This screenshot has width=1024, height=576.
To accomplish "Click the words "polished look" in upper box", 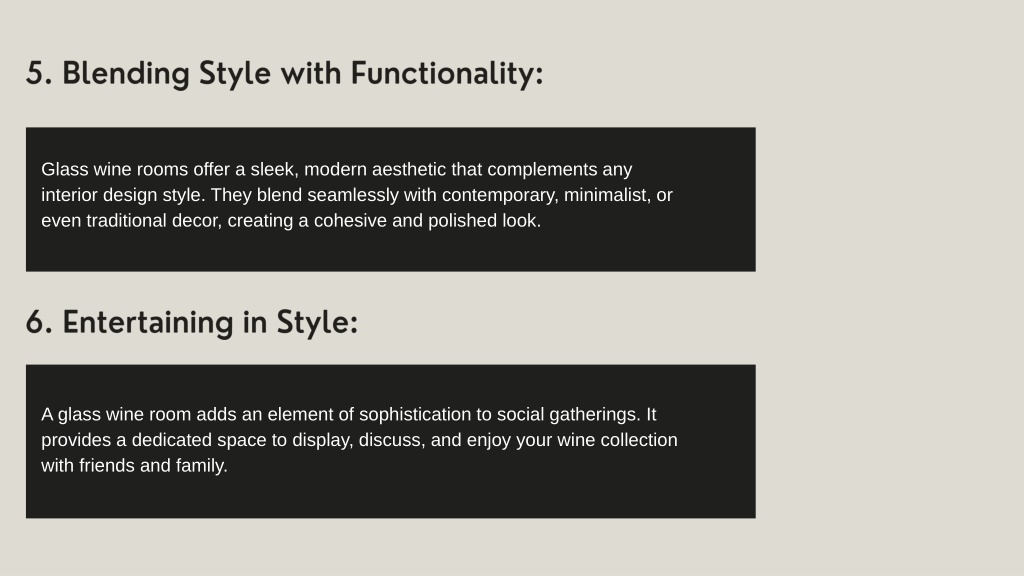I will (484, 221).
